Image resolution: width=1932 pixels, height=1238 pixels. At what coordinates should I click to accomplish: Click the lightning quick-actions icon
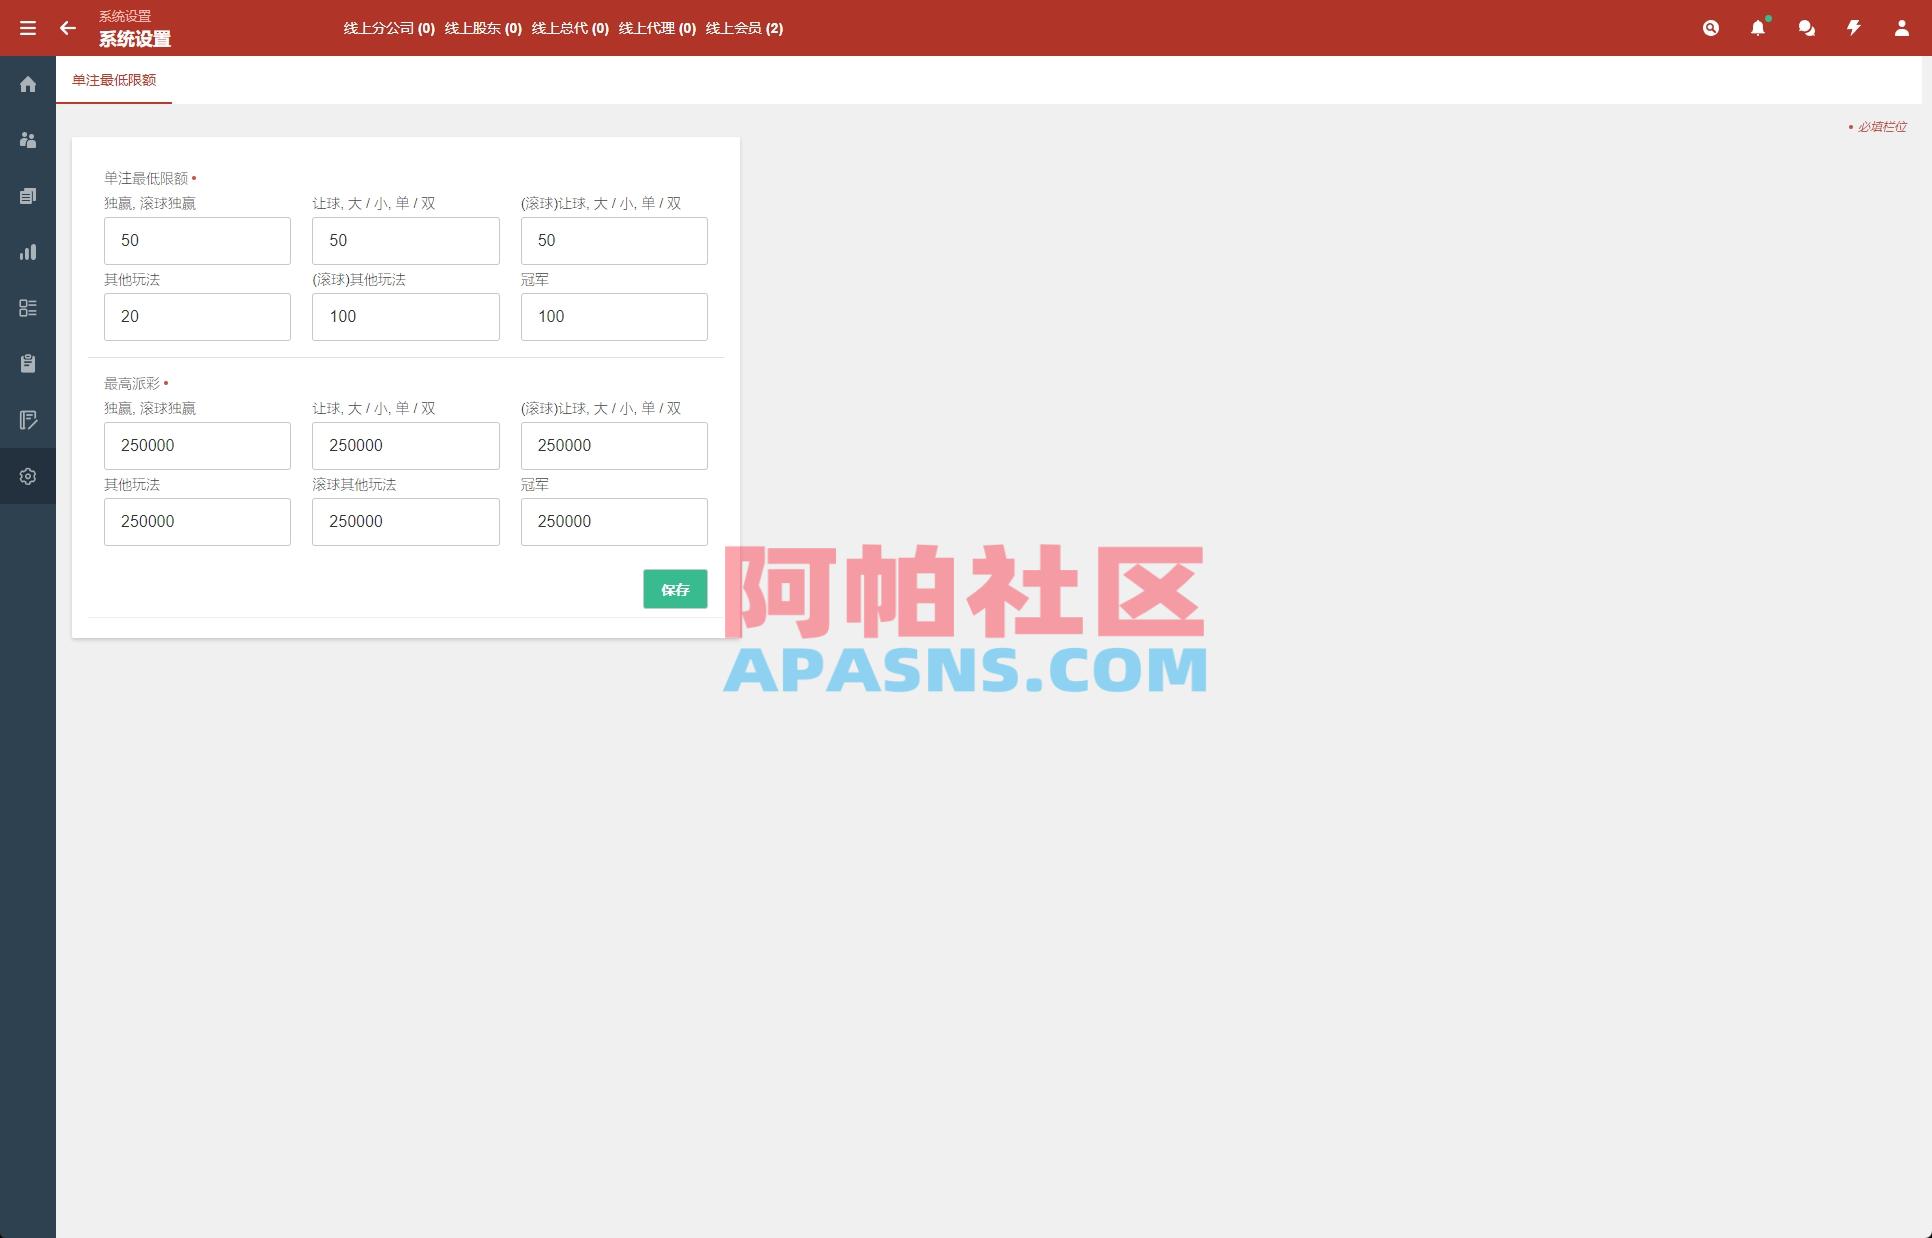(x=1852, y=28)
